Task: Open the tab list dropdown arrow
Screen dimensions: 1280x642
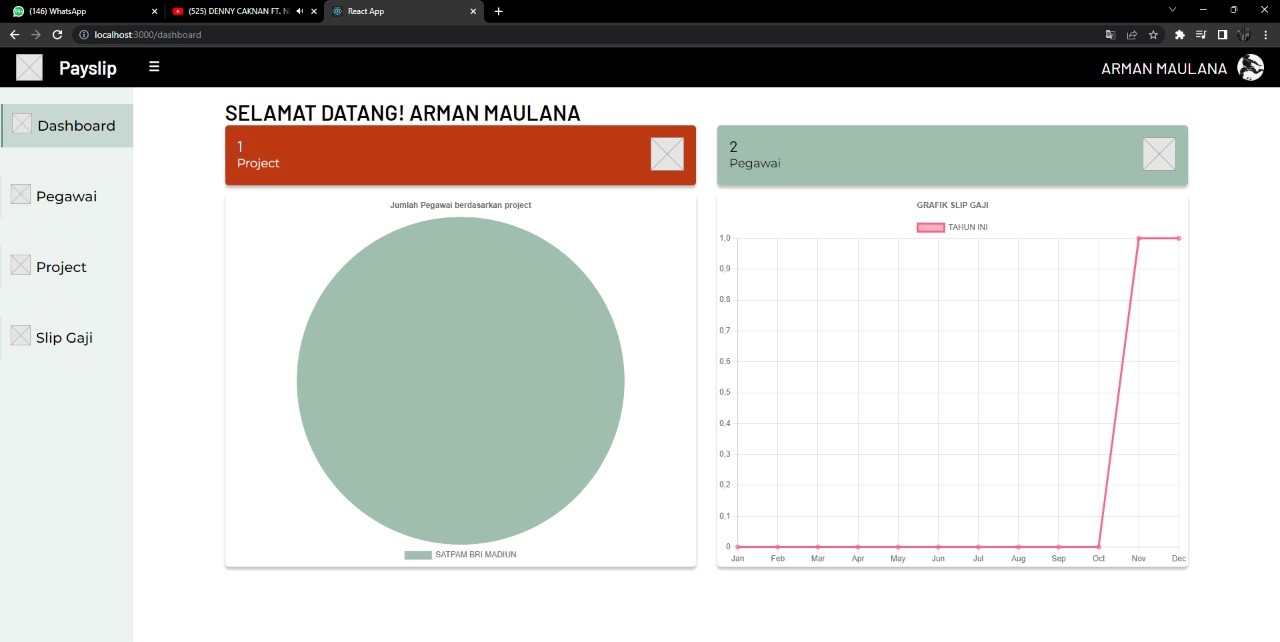Action: (1172, 11)
